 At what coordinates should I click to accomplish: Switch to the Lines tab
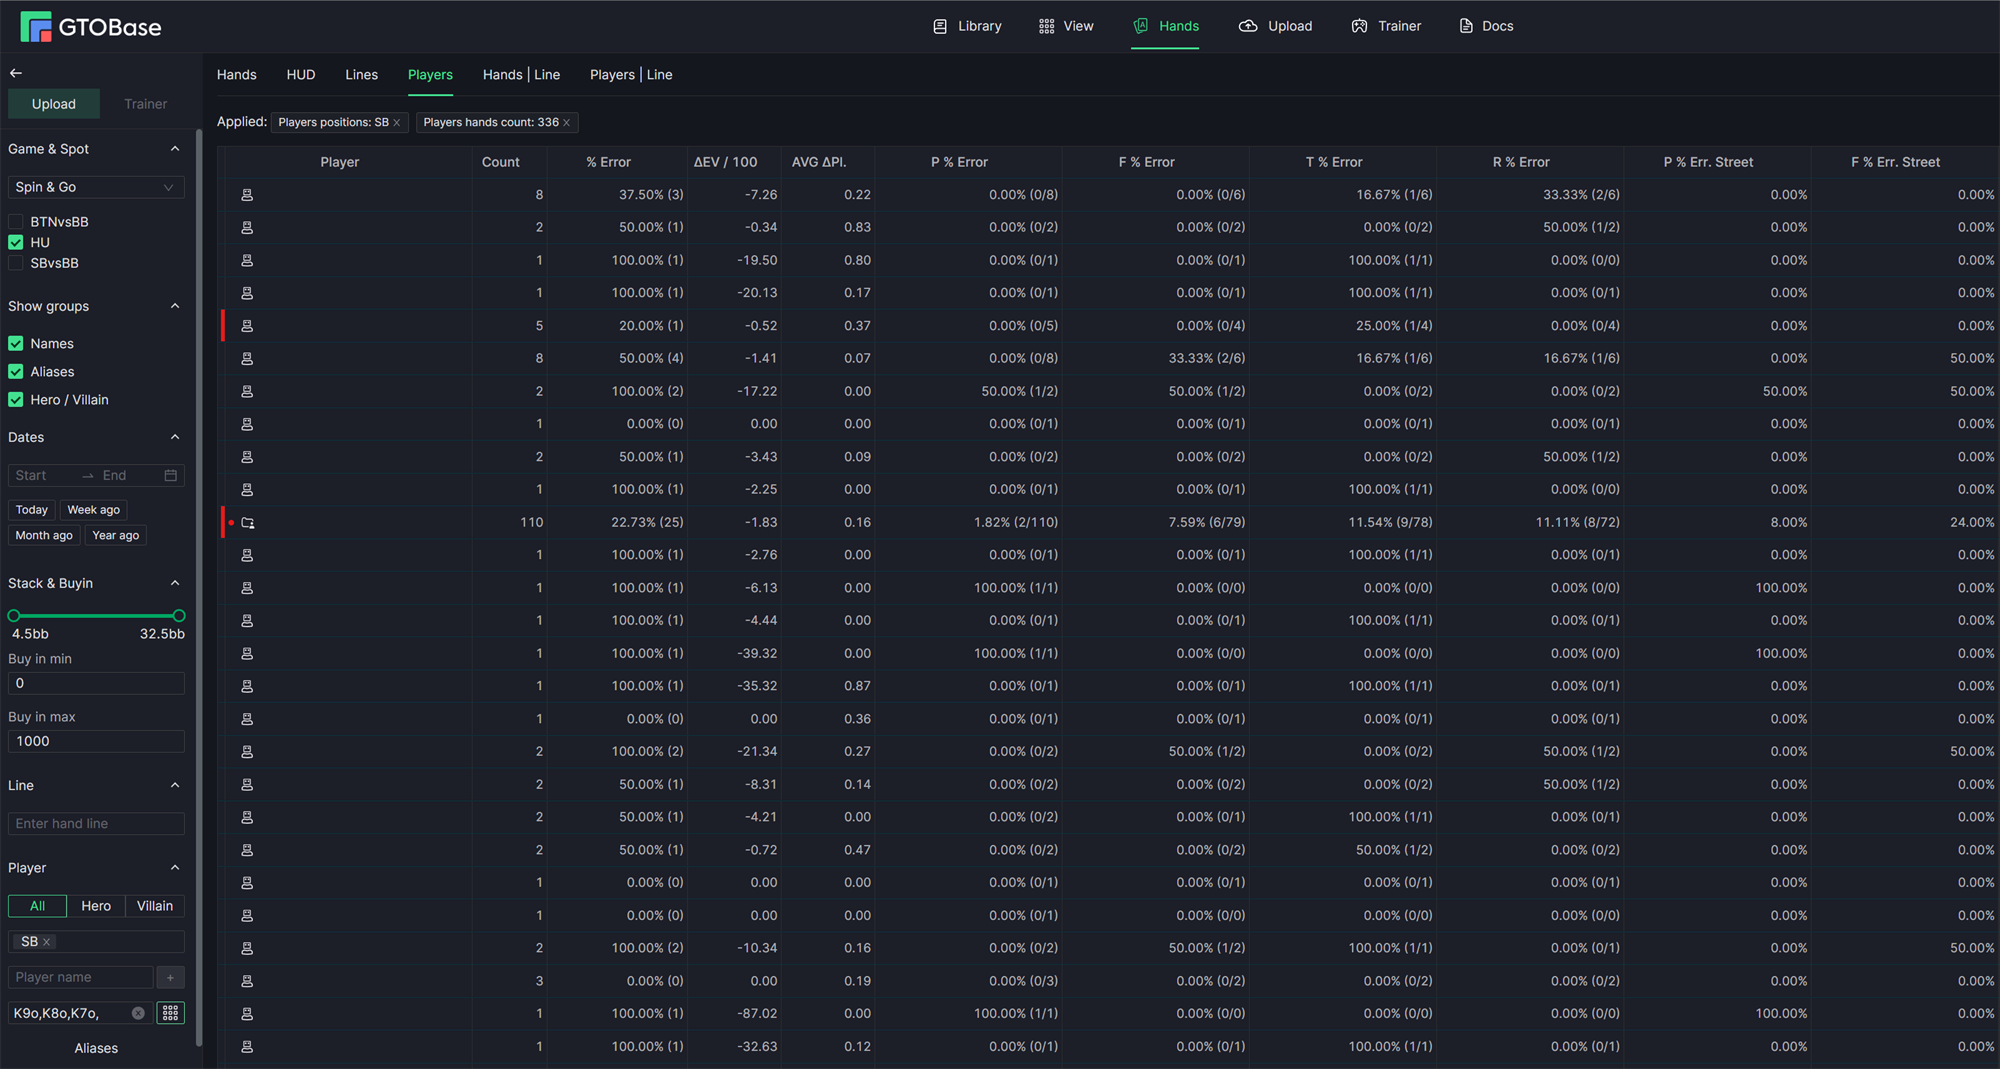(x=361, y=75)
